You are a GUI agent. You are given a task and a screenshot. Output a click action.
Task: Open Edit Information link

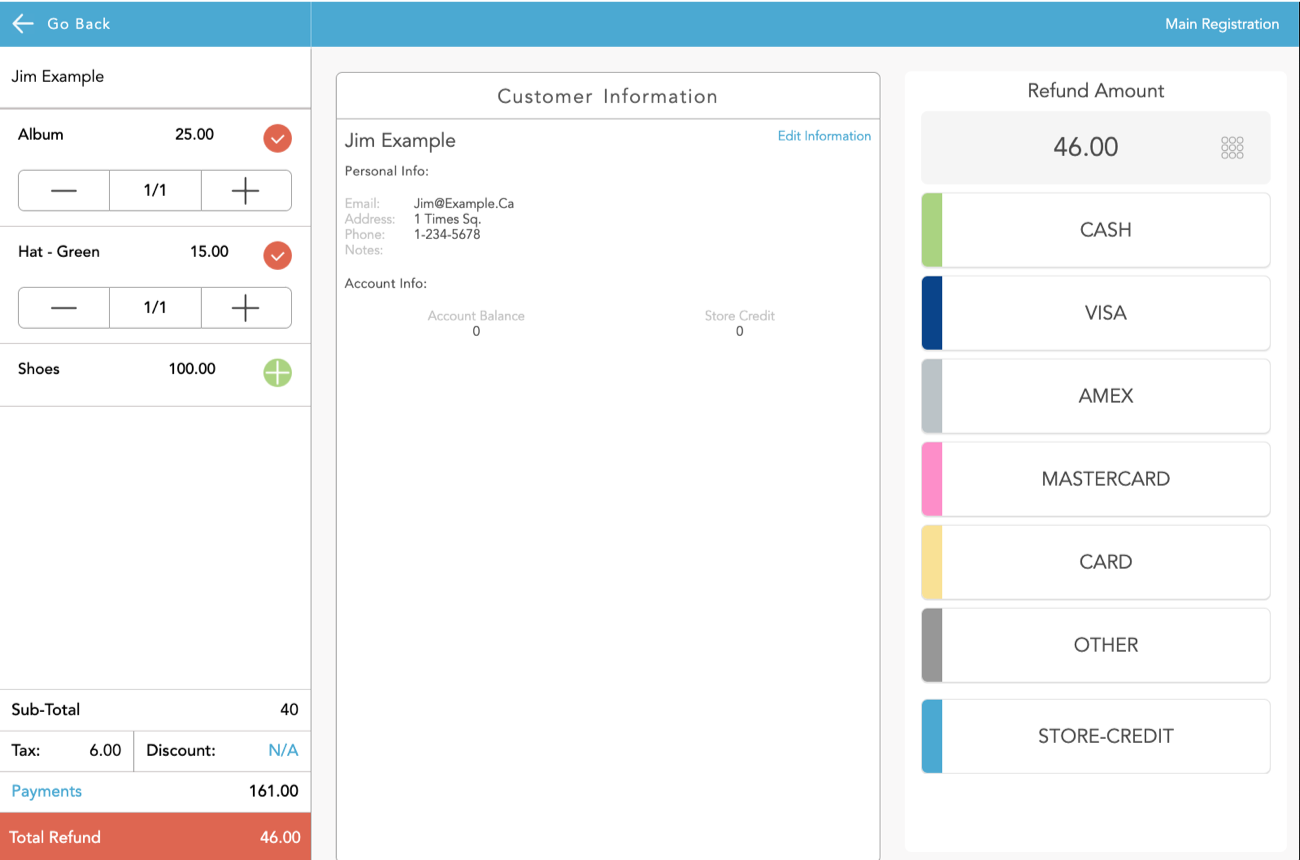(824, 136)
